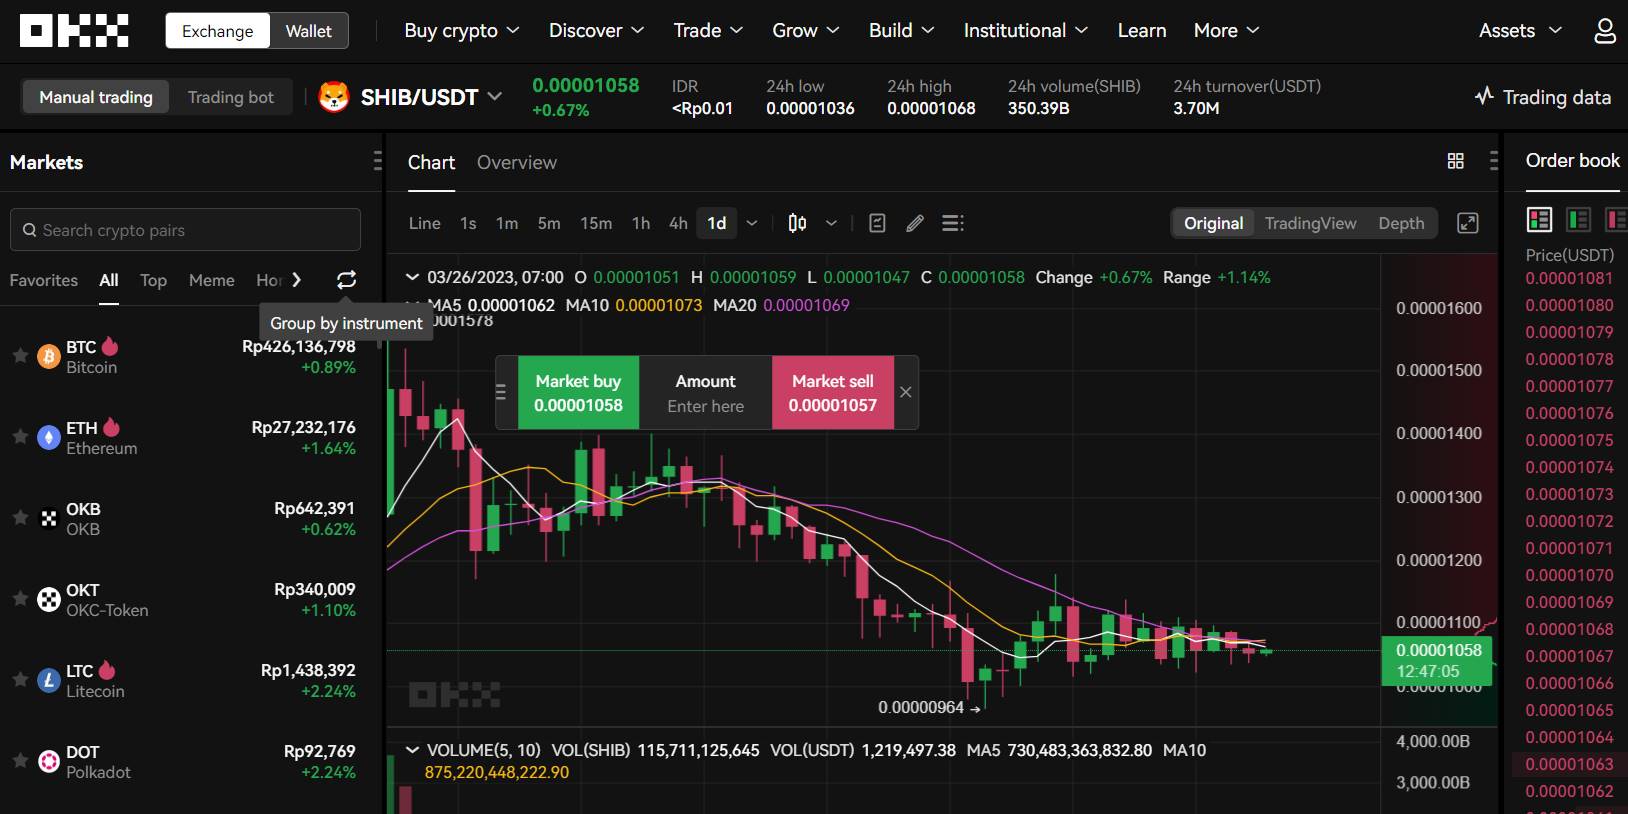
Task: Open the chart layout grid icon
Action: tap(1455, 161)
